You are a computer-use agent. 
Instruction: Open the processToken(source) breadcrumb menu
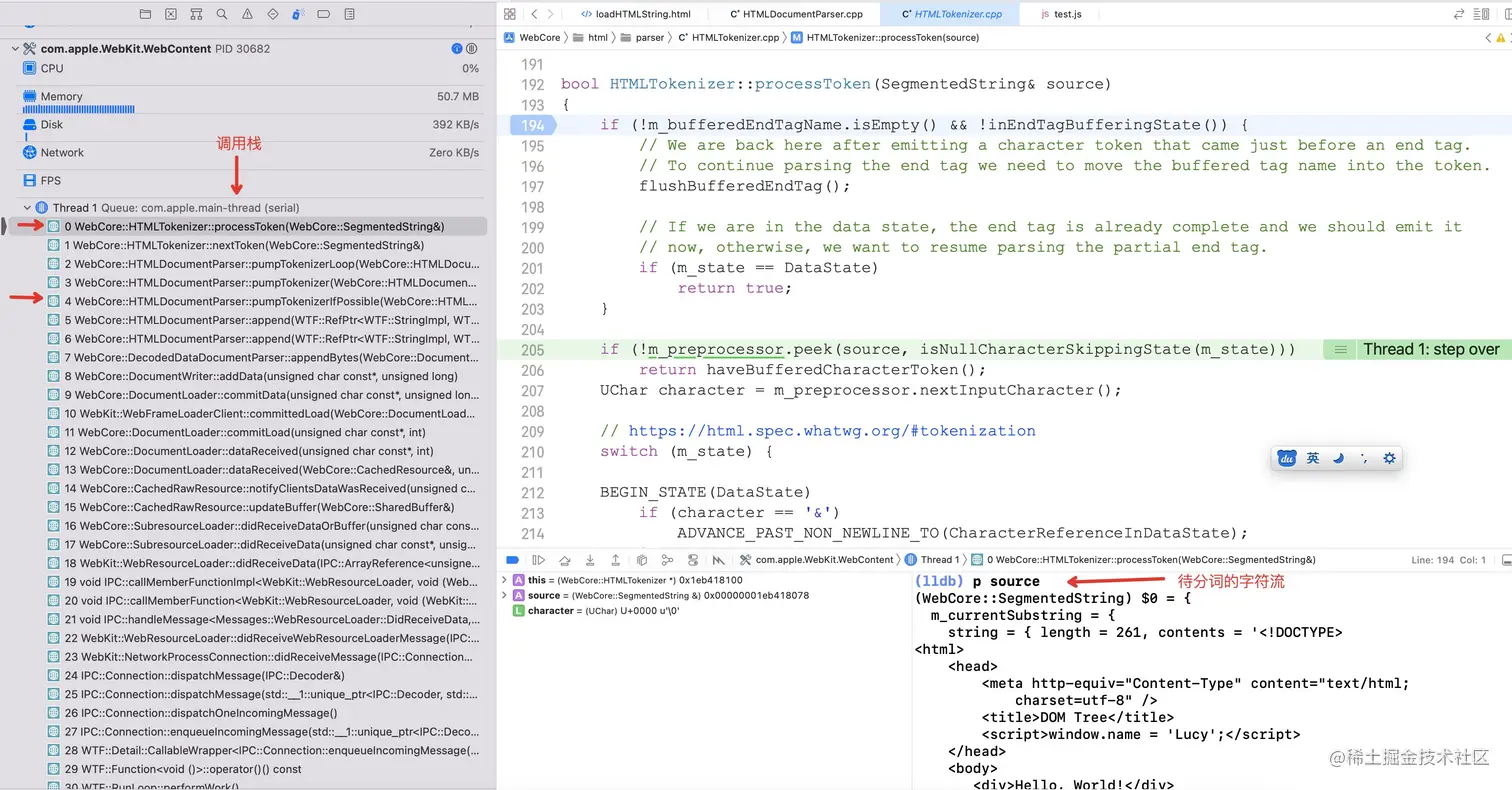885,38
